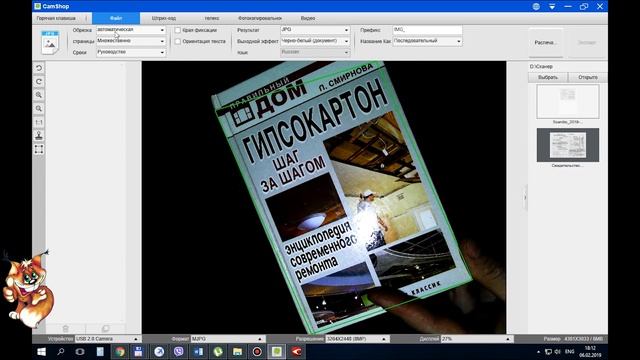
Task: Click the Открыть folder button
Action: 588,77
